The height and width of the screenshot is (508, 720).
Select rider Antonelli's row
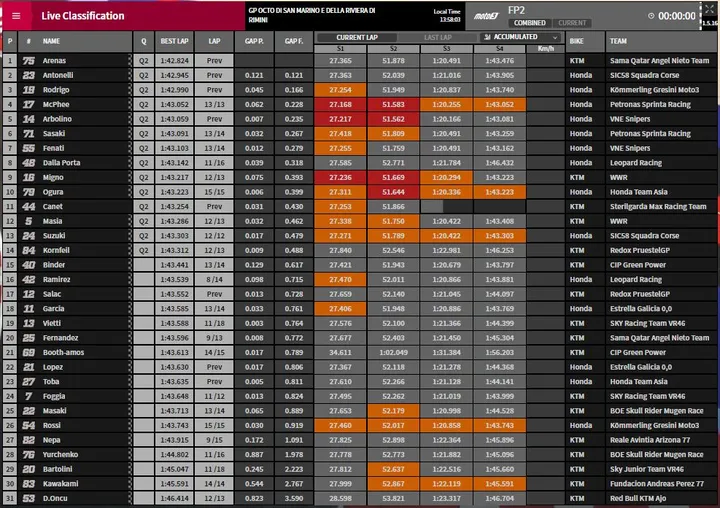point(360,75)
